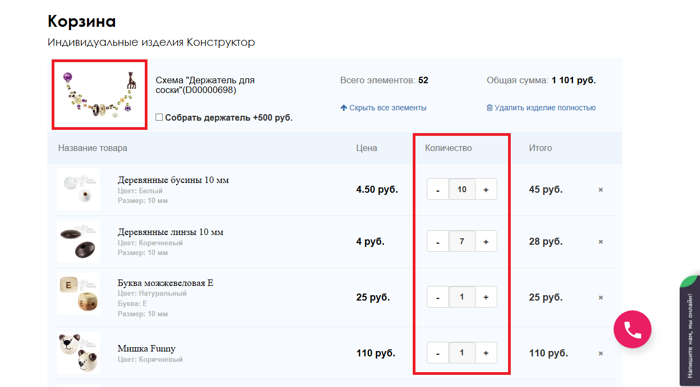Open the Деревянные бусины 10 мм product link
The image size is (700, 387).
click(173, 180)
